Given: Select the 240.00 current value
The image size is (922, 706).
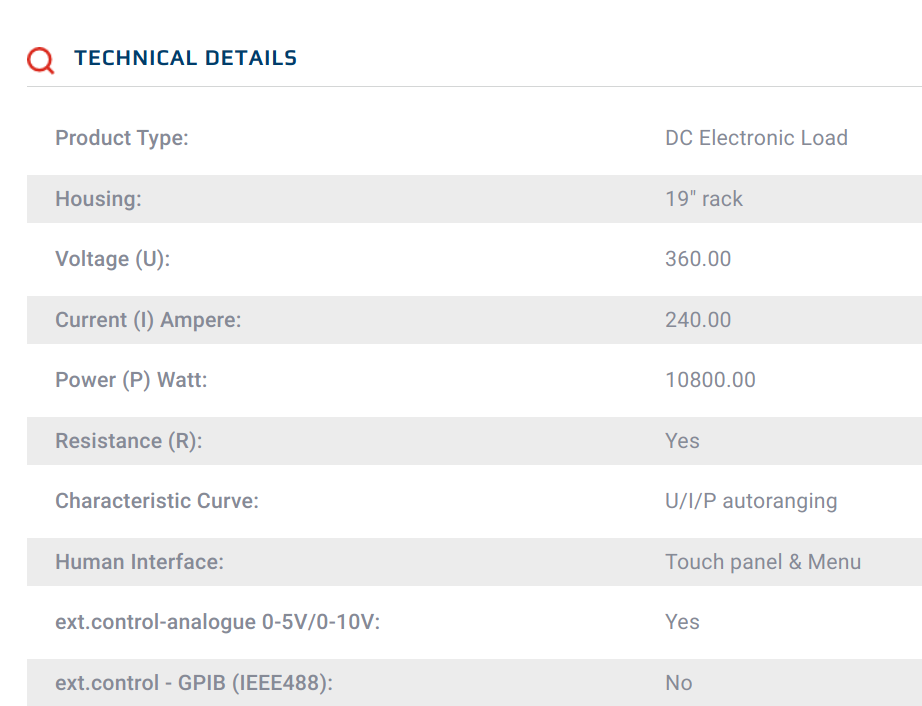Looking at the screenshot, I should tap(698, 320).
